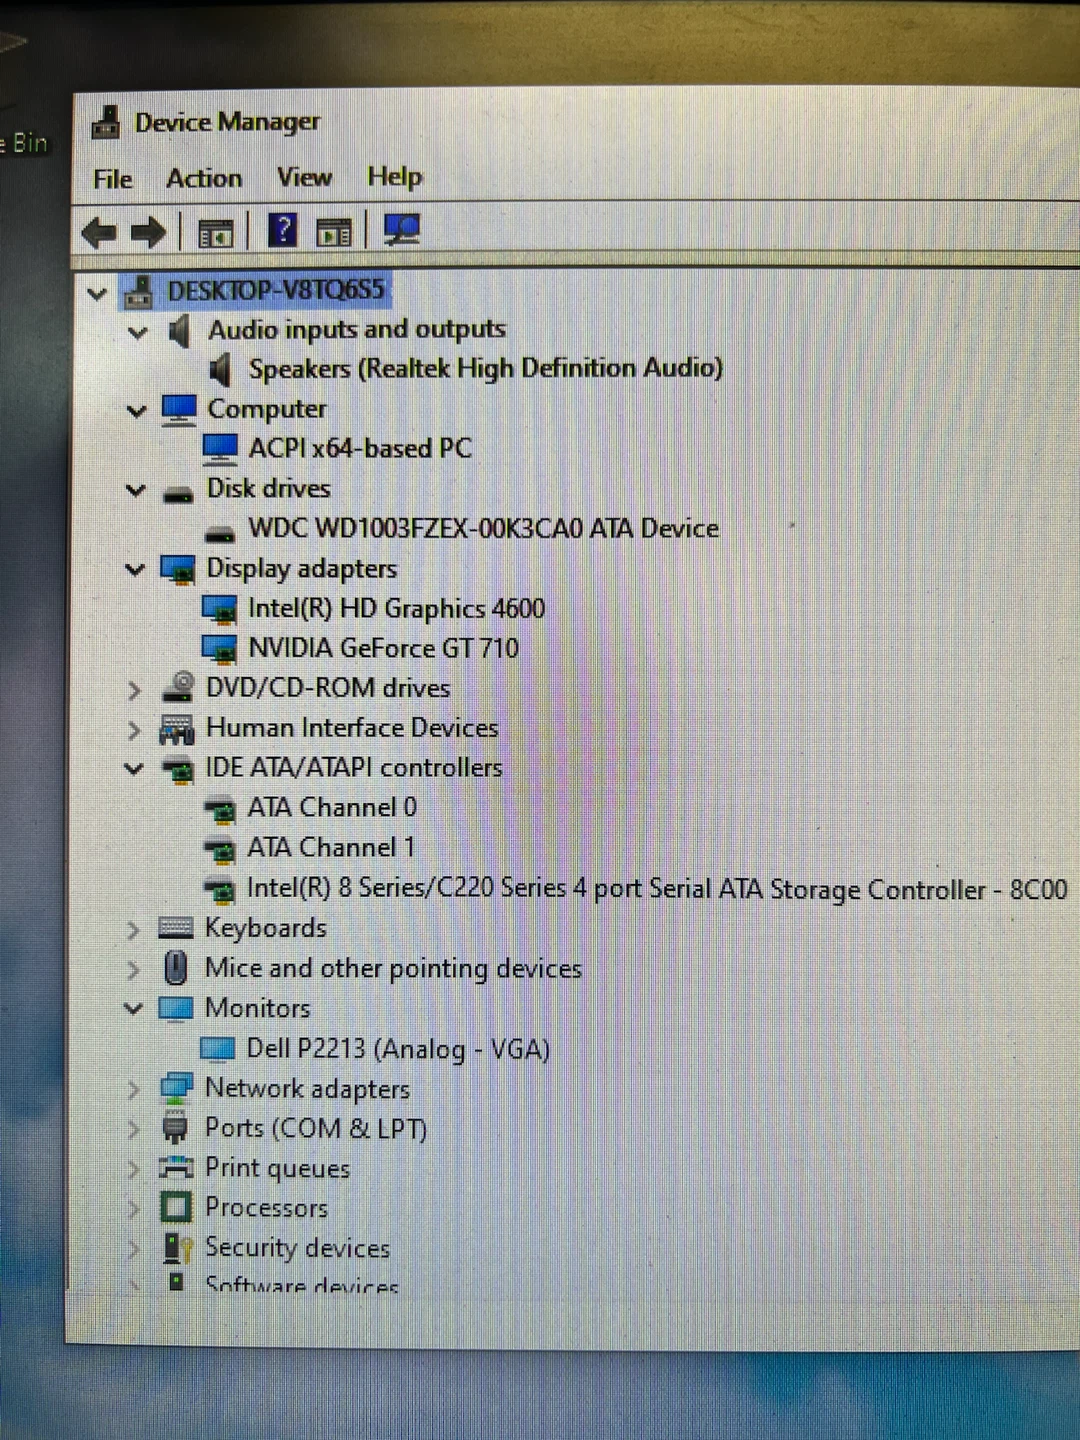1080x1440 pixels.
Task: Click the Device Manager window title text
Action: [228, 122]
